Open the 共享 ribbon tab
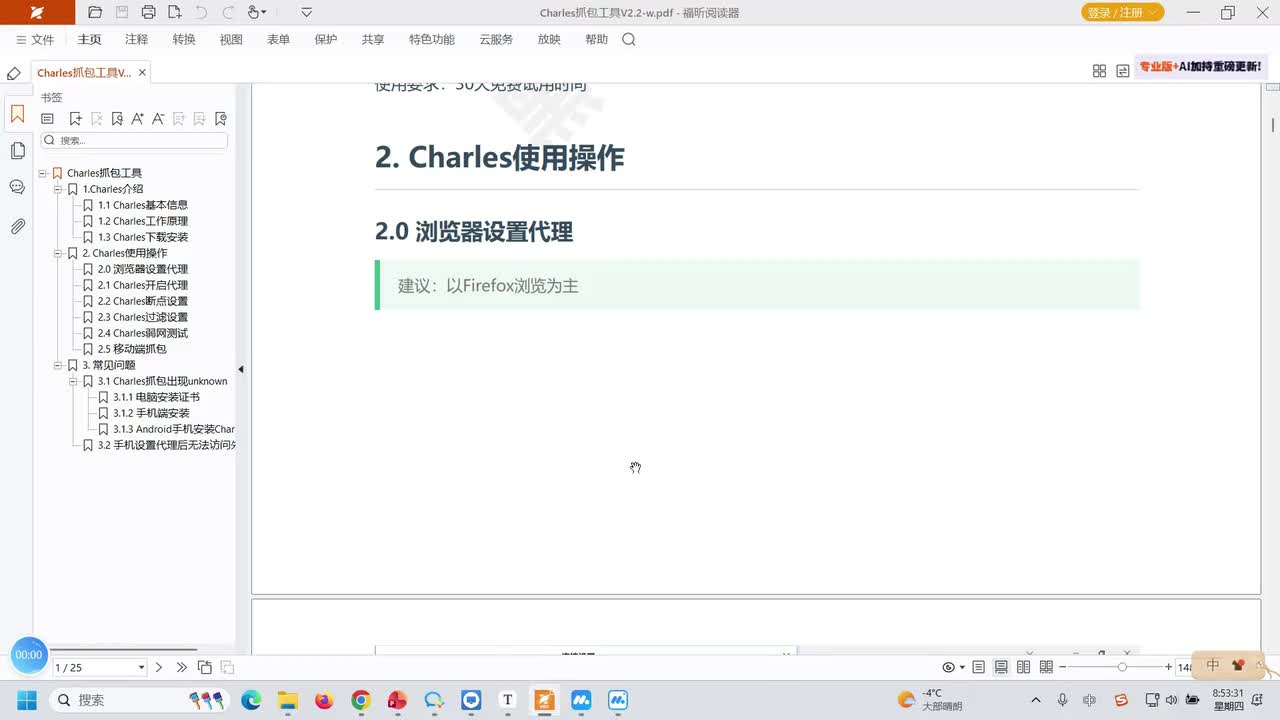 [x=373, y=40]
